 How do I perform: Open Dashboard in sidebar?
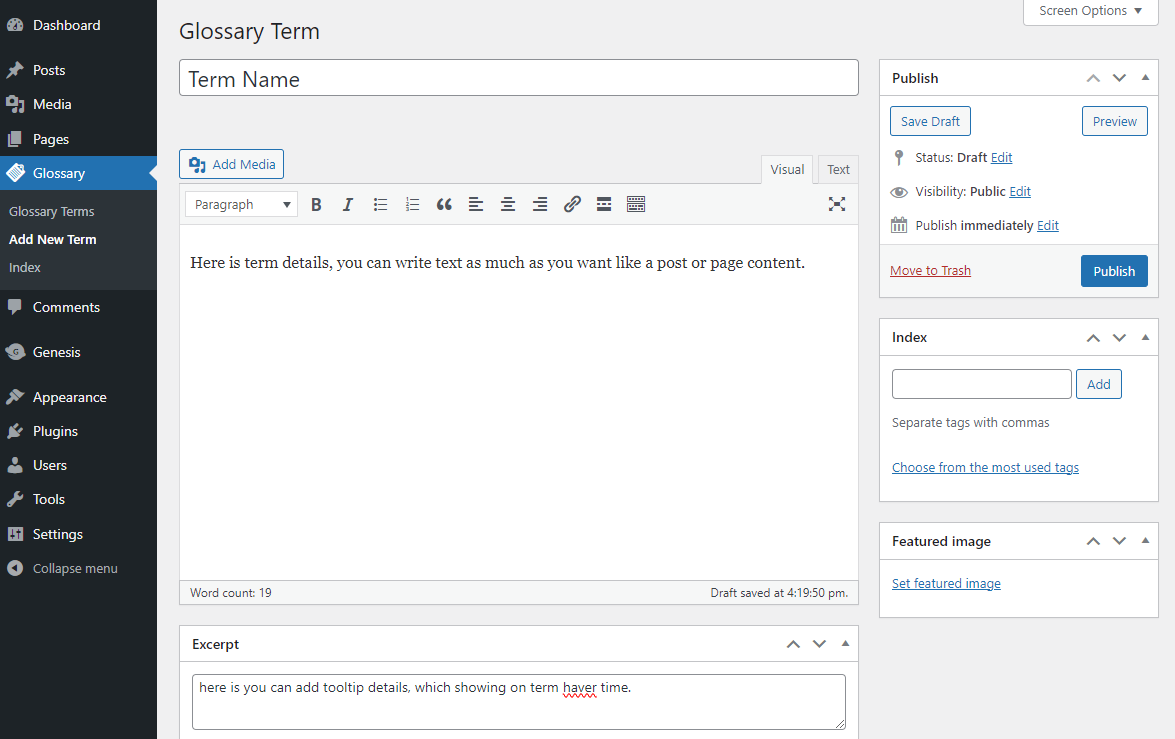(x=79, y=25)
